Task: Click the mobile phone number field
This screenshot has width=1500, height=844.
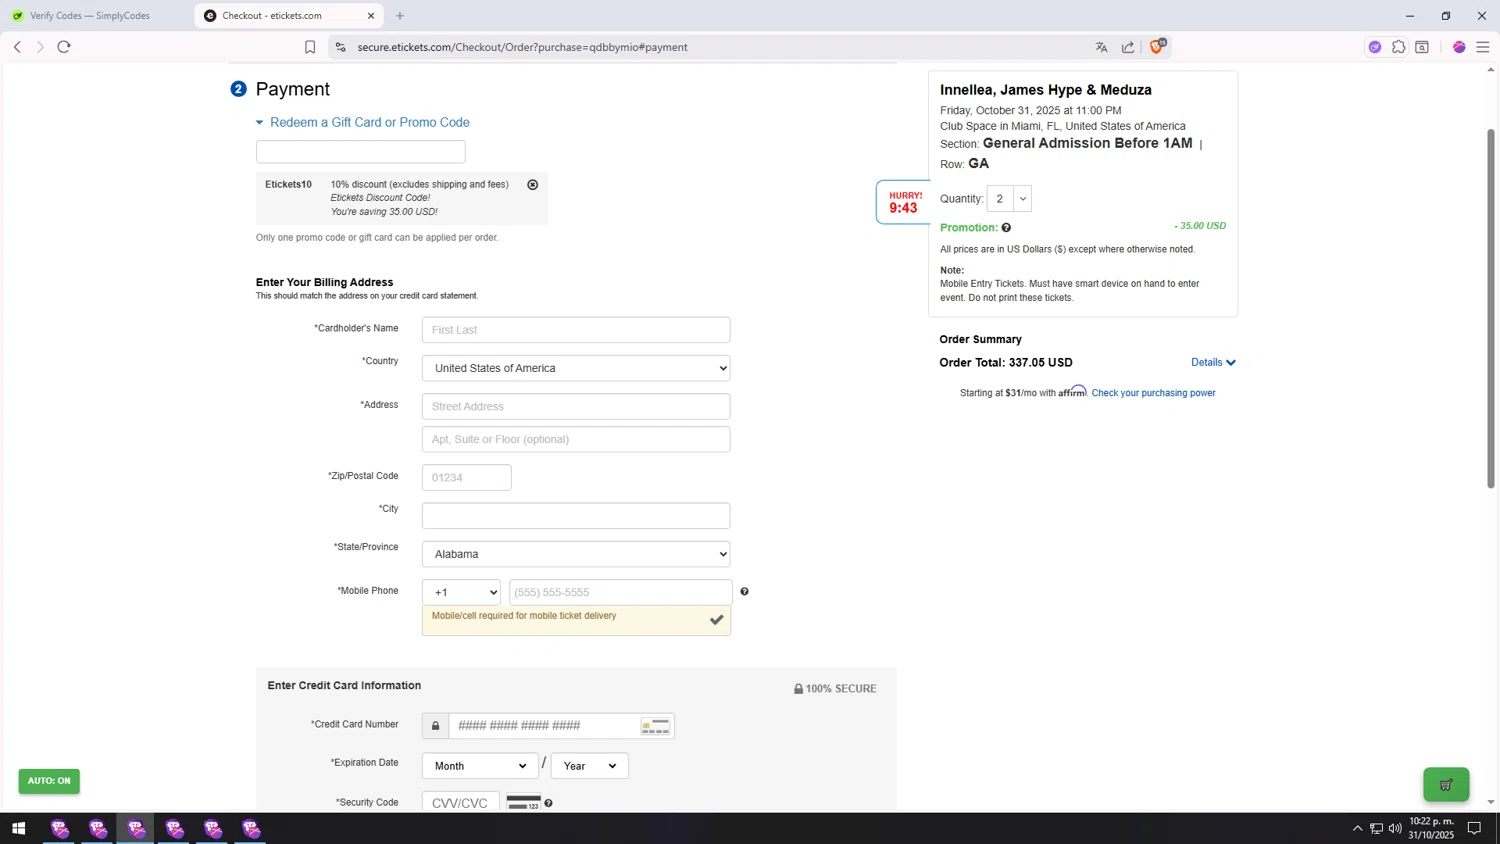Action: point(620,592)
